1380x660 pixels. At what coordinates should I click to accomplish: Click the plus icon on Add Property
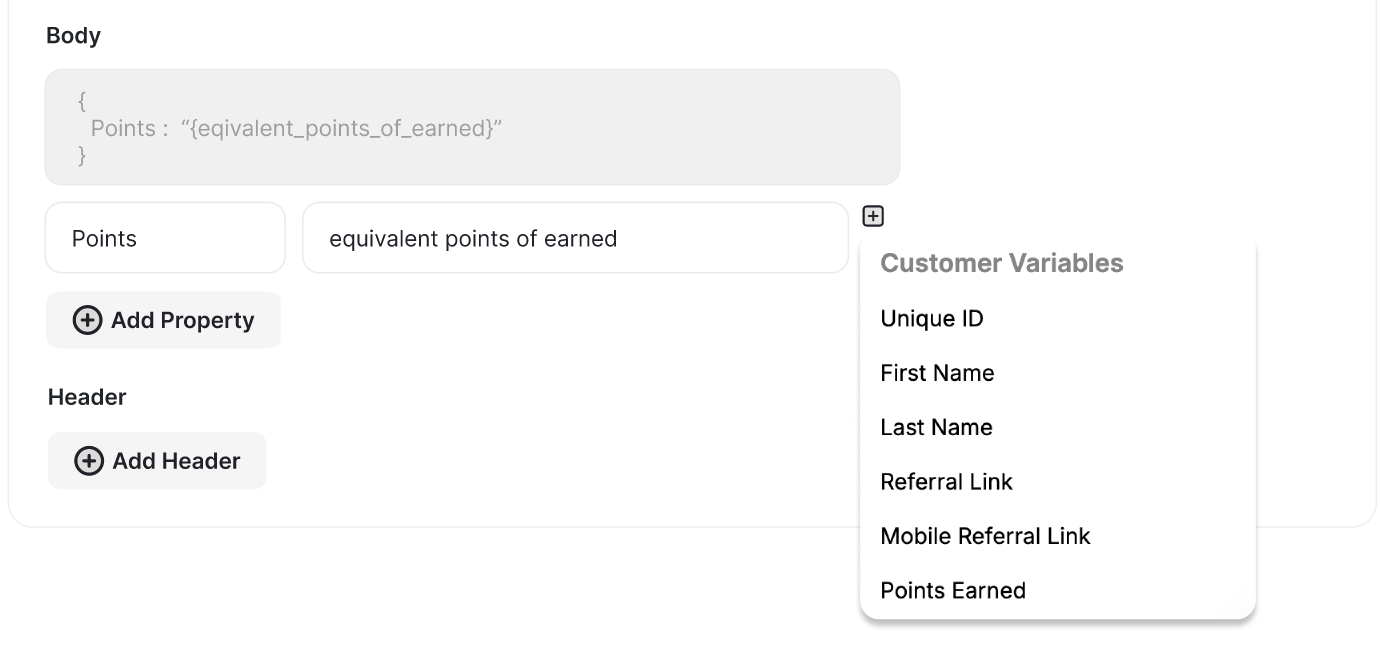point(87,320)
